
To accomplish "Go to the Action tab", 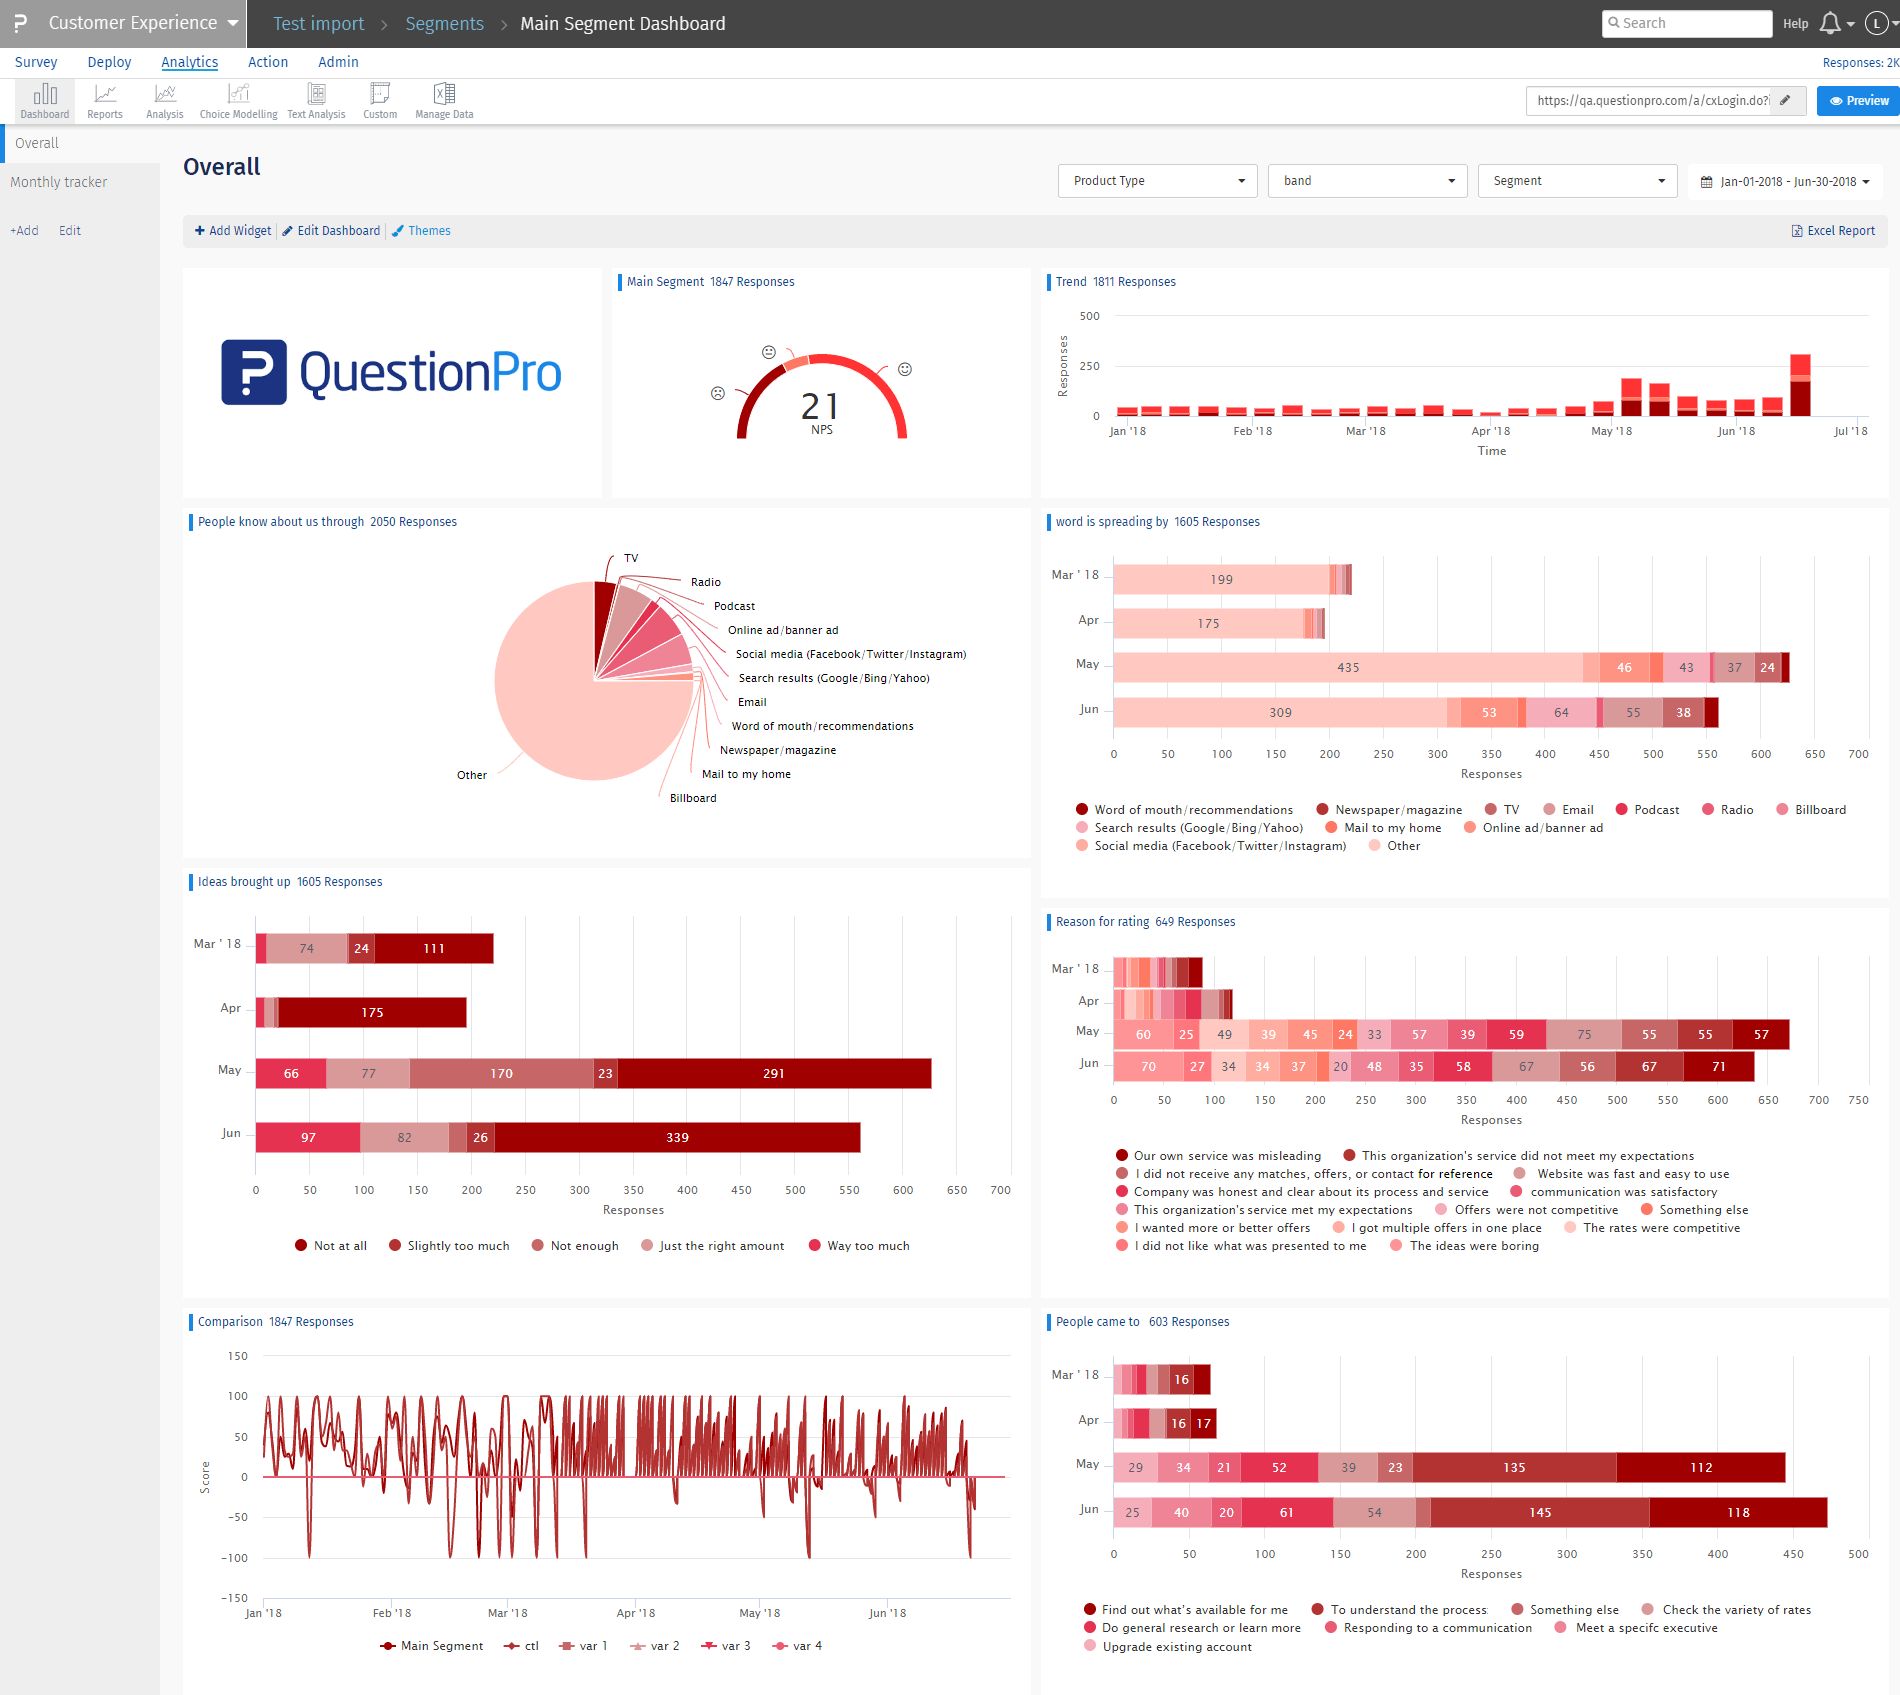I will pyautogui.click(x=268, y=62).
